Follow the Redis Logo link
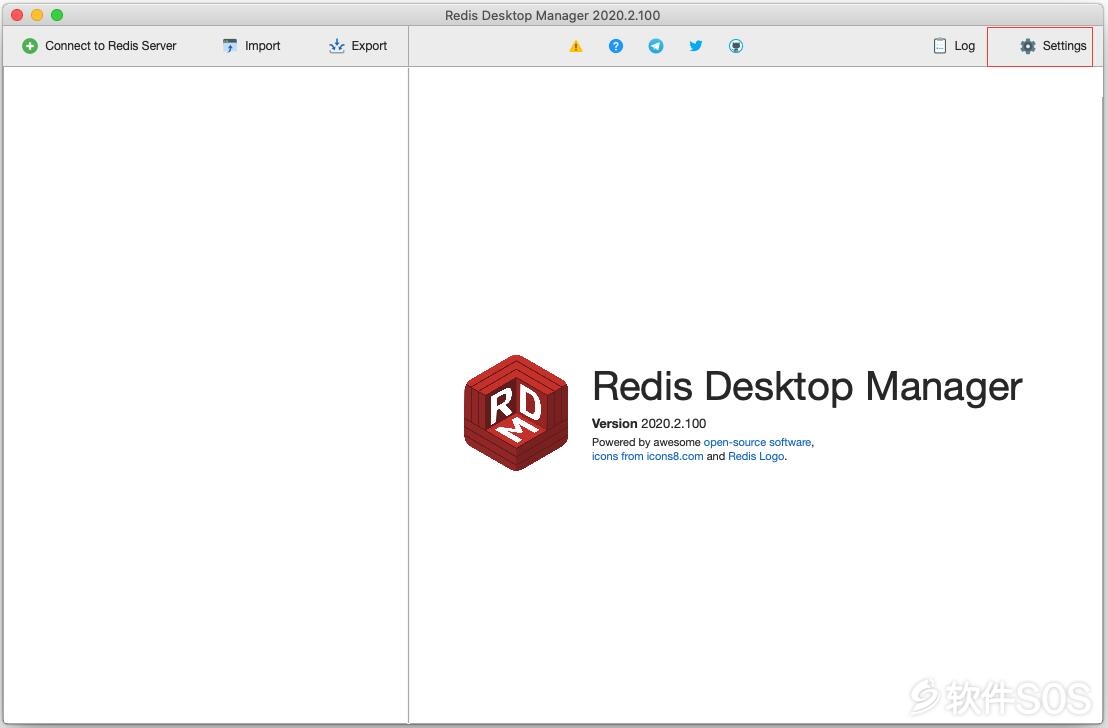The width and height of the screenshot is (1108, 728). 756,457
